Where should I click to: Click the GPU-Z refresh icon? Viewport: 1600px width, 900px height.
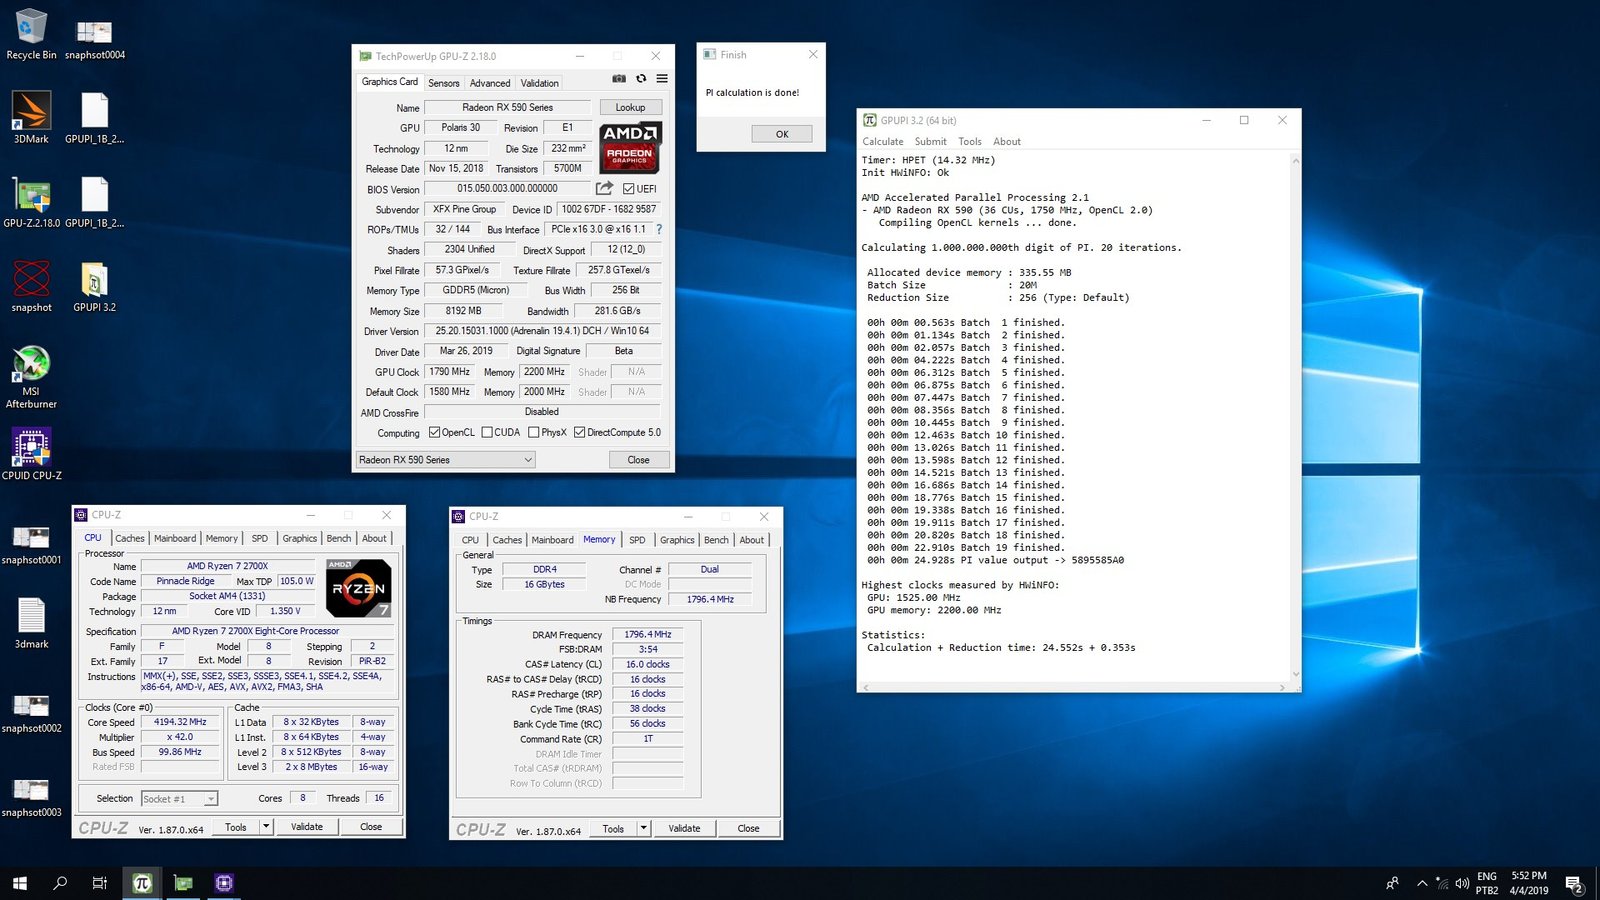[641, 79]
